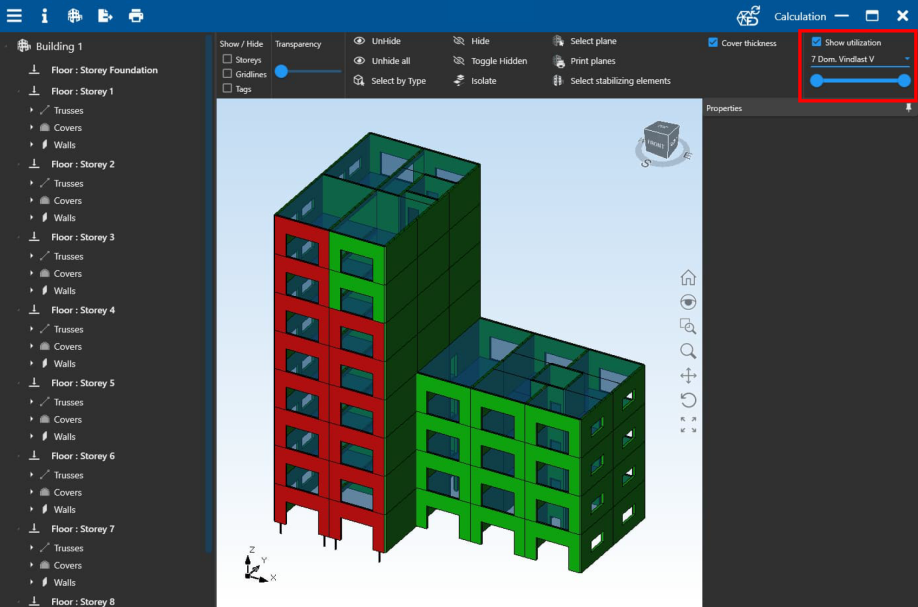Viewport: 918px width, 607px height.
Task: Expand Trusses under Storey 1
Action: 32,110
